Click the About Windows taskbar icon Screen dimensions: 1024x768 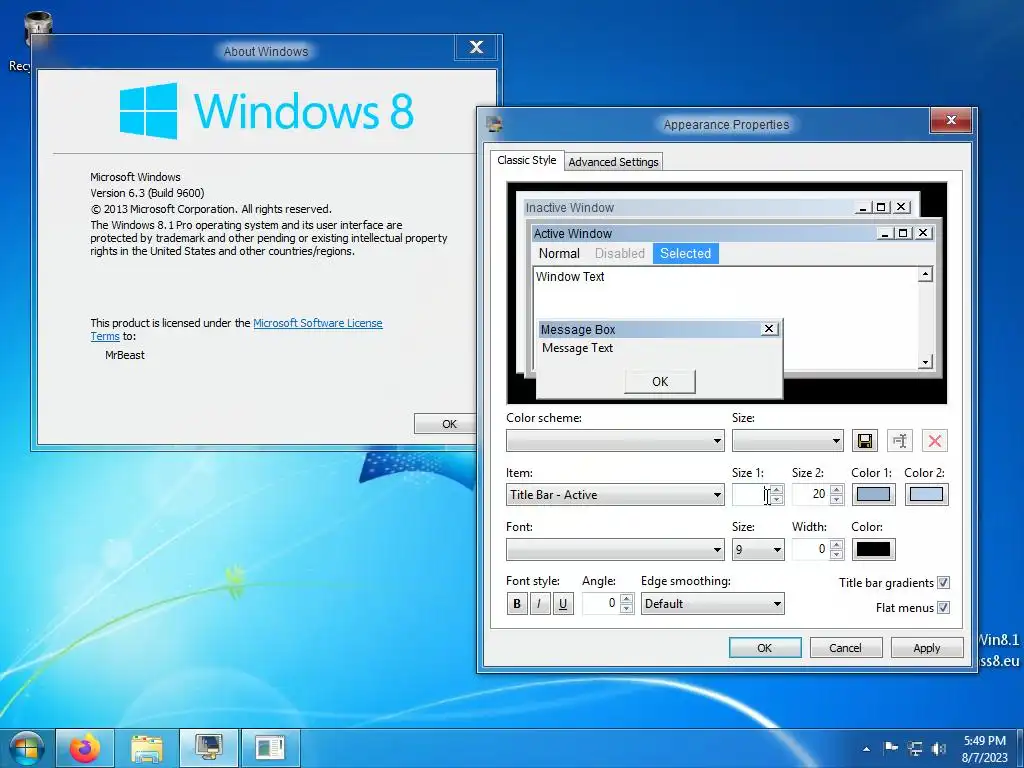[x=270, y=748]
